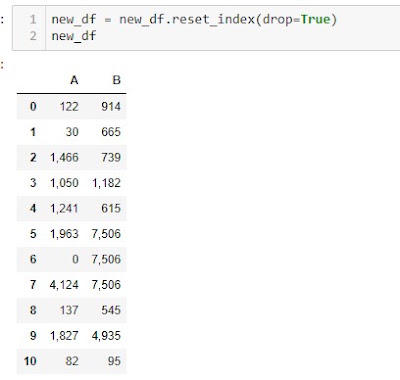Click row index 0 label

(x=33, y=106)
